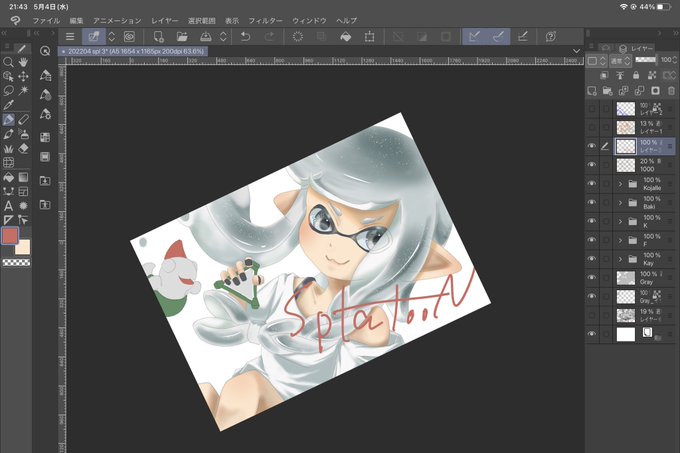Open the フィルター menu
680x453 pixels.
point(265,20)
